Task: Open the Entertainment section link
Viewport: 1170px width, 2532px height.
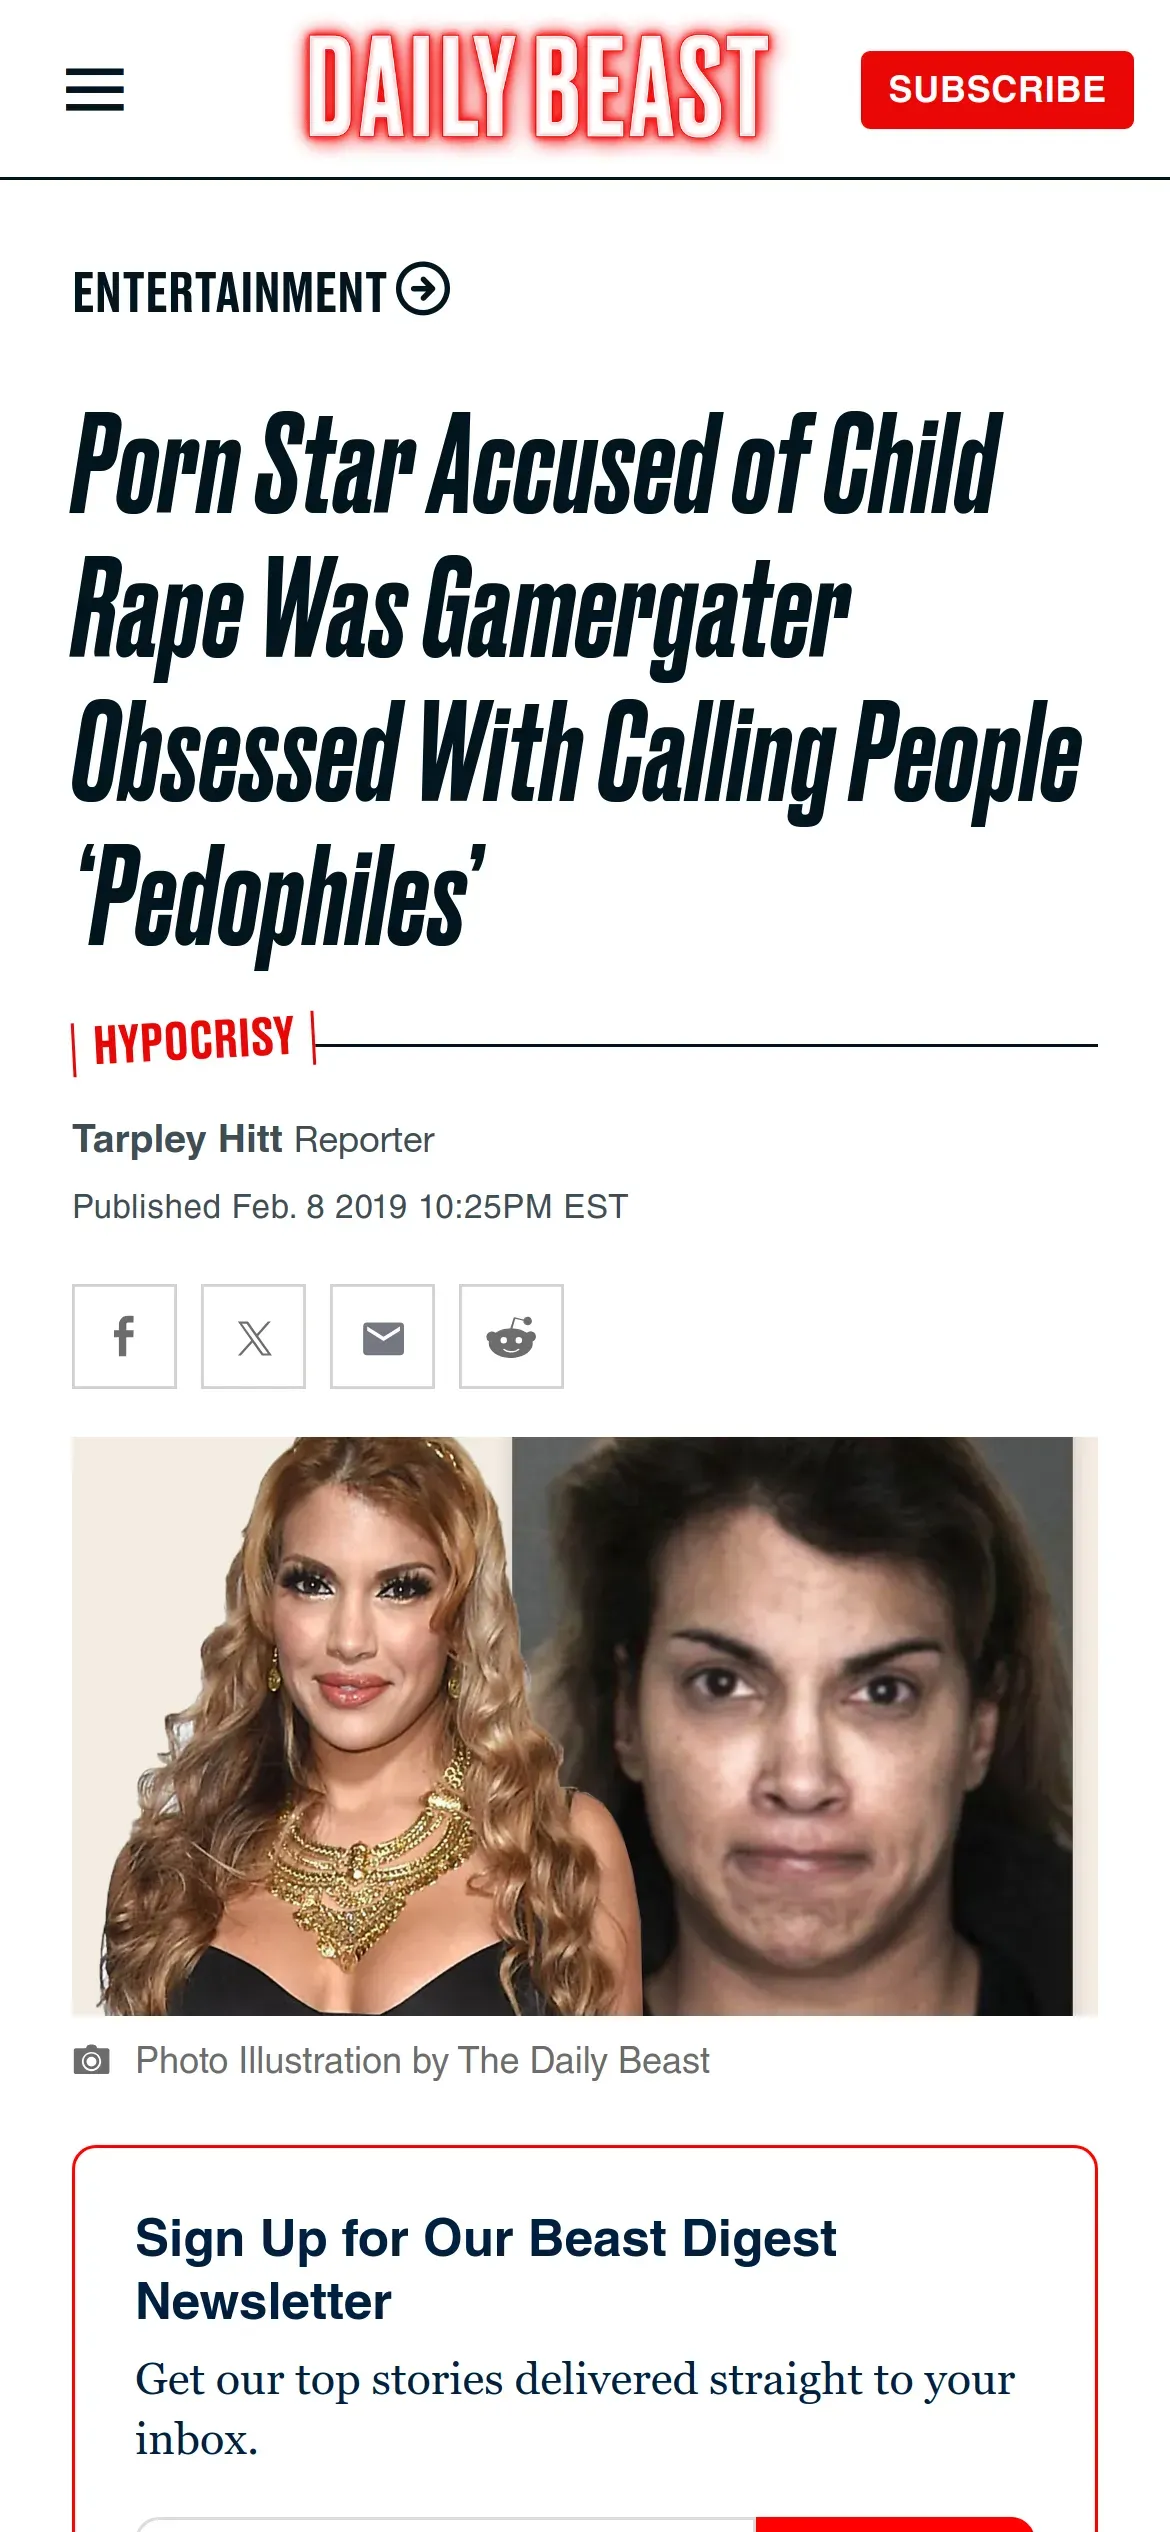Action: coord(229,292)
